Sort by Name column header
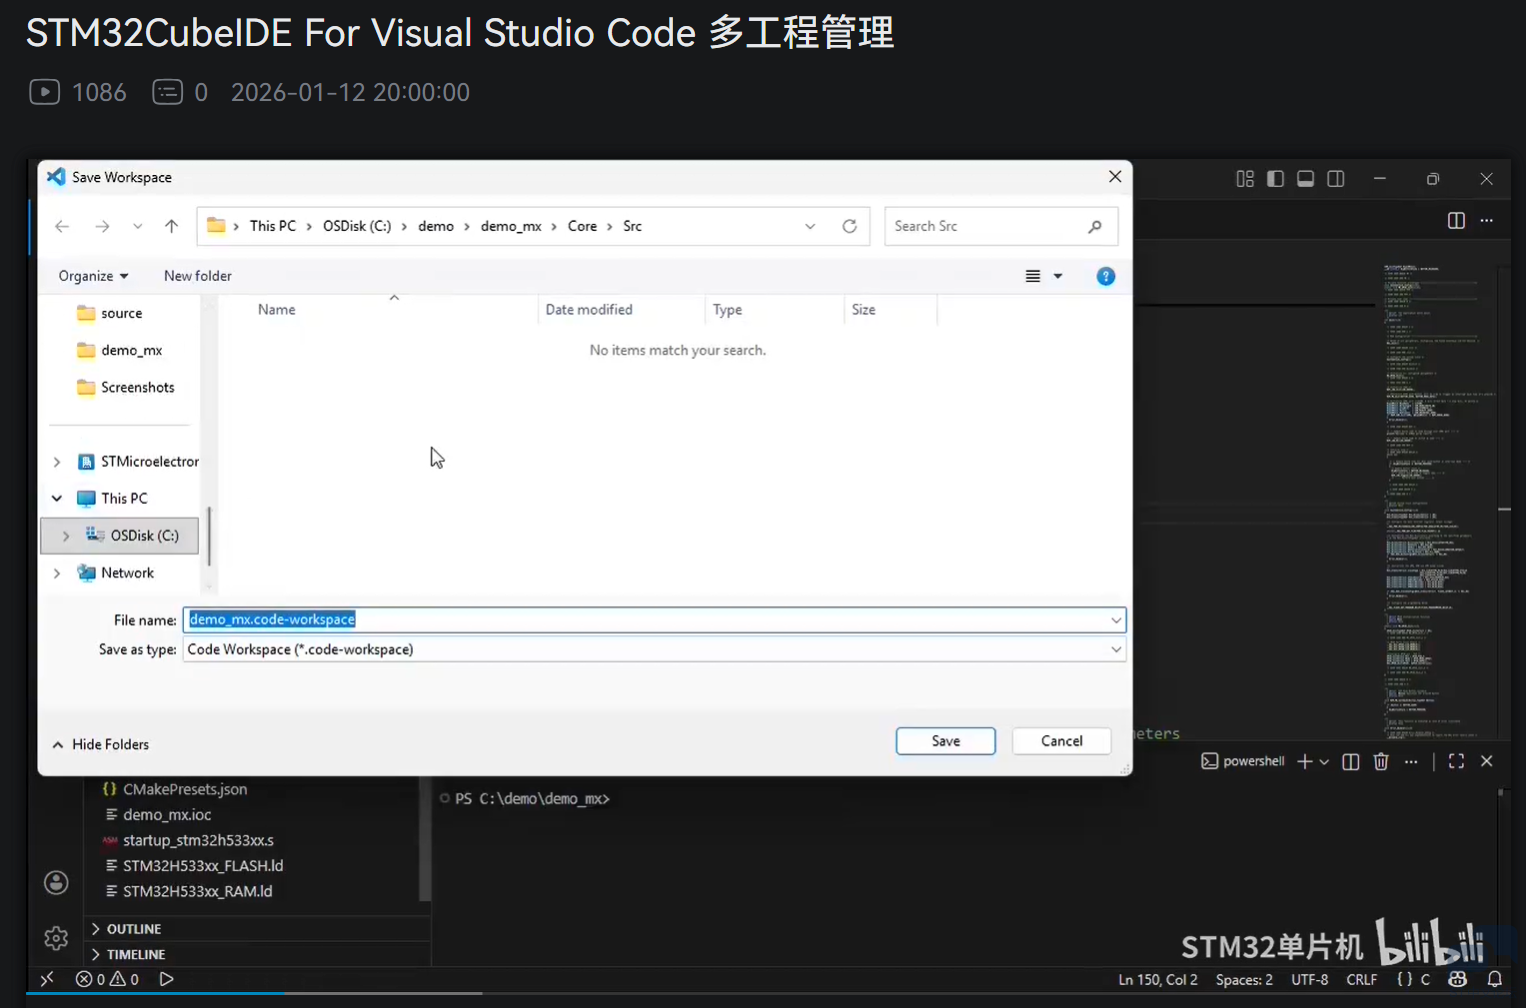The width and height of the screenshot is (1526, 1008). point(276,310)
